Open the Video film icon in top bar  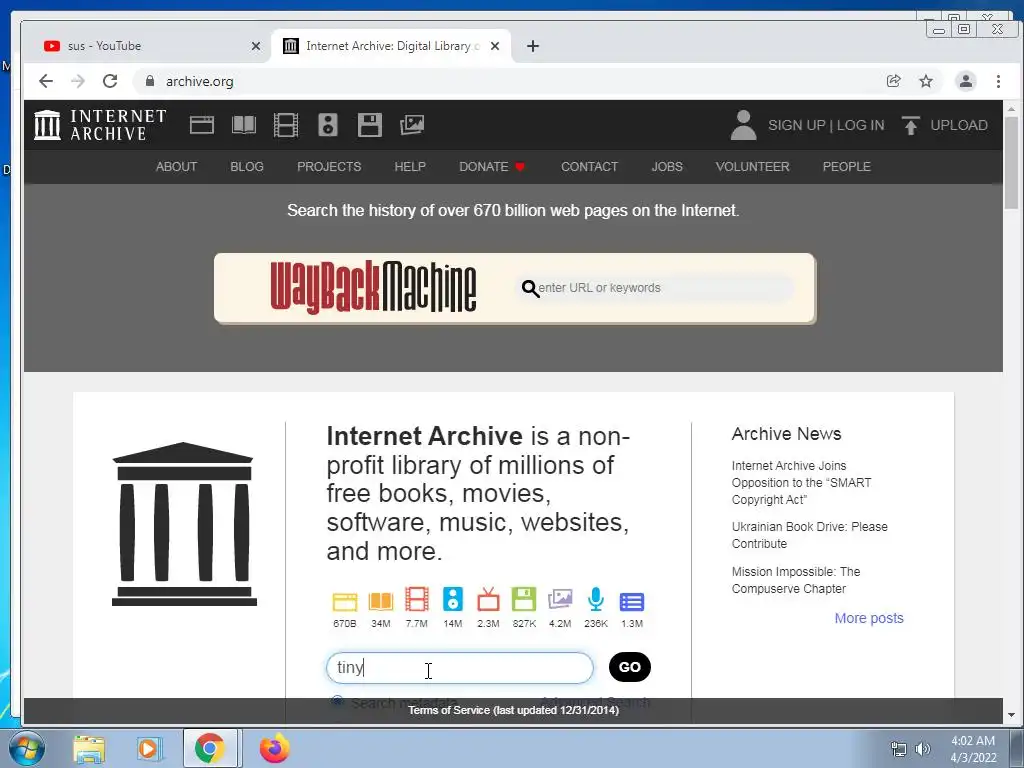tap(285, 125)
